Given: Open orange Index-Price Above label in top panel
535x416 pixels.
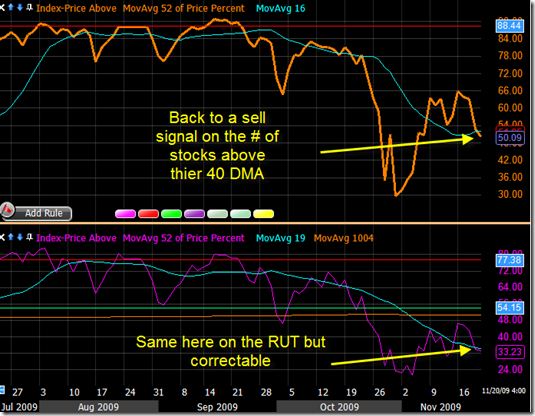Looking at the screenshot, I should [x=76, y=8].
